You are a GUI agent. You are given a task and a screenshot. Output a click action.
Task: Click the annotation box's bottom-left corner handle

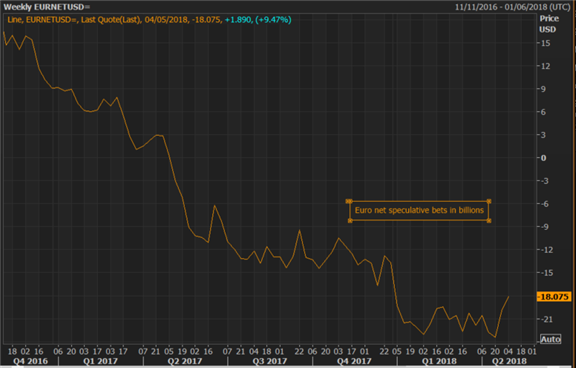click(x=350, y=220)
